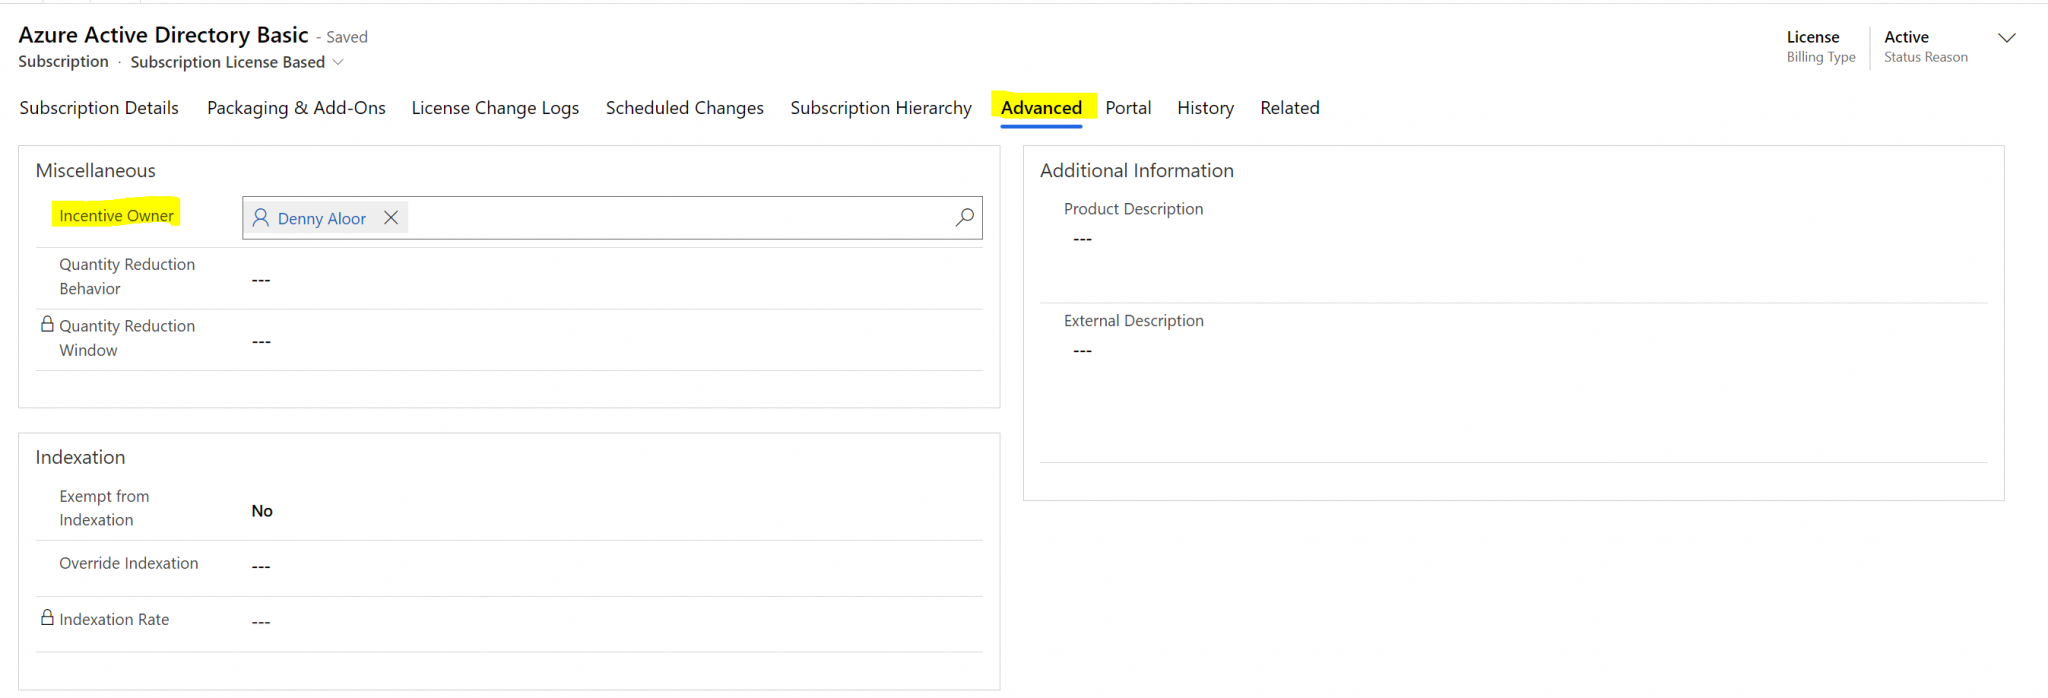Select the Advanced tab
This screenshot has height=698, width=2048.
coord(1041,108)
